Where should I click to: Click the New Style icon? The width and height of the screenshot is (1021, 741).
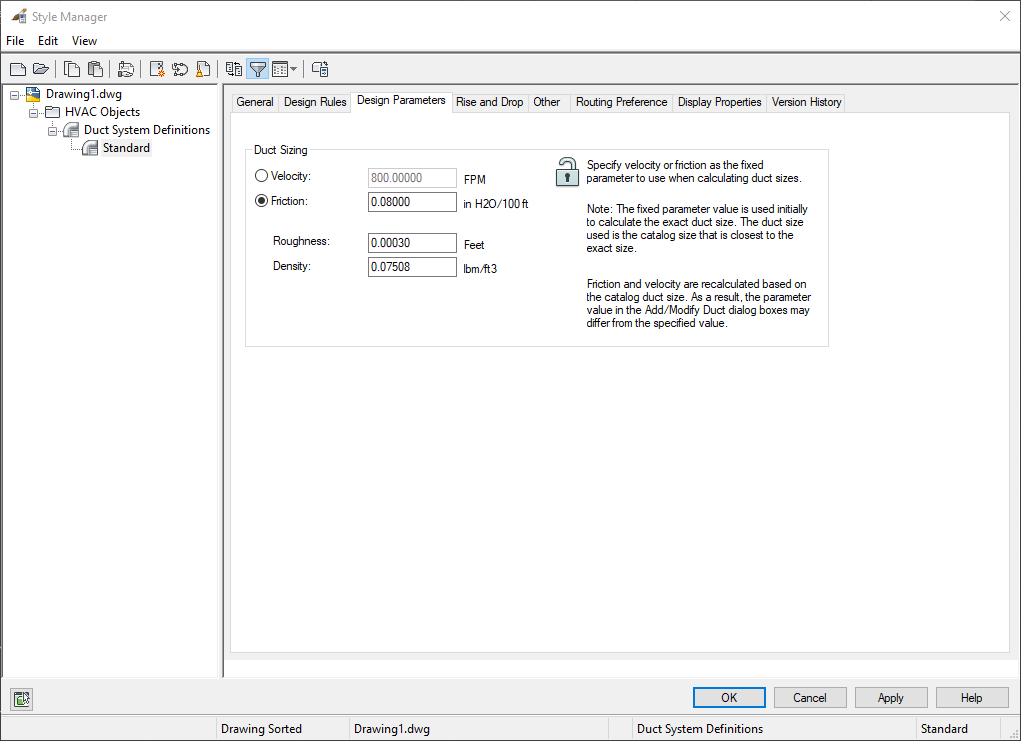click(157, 69)
